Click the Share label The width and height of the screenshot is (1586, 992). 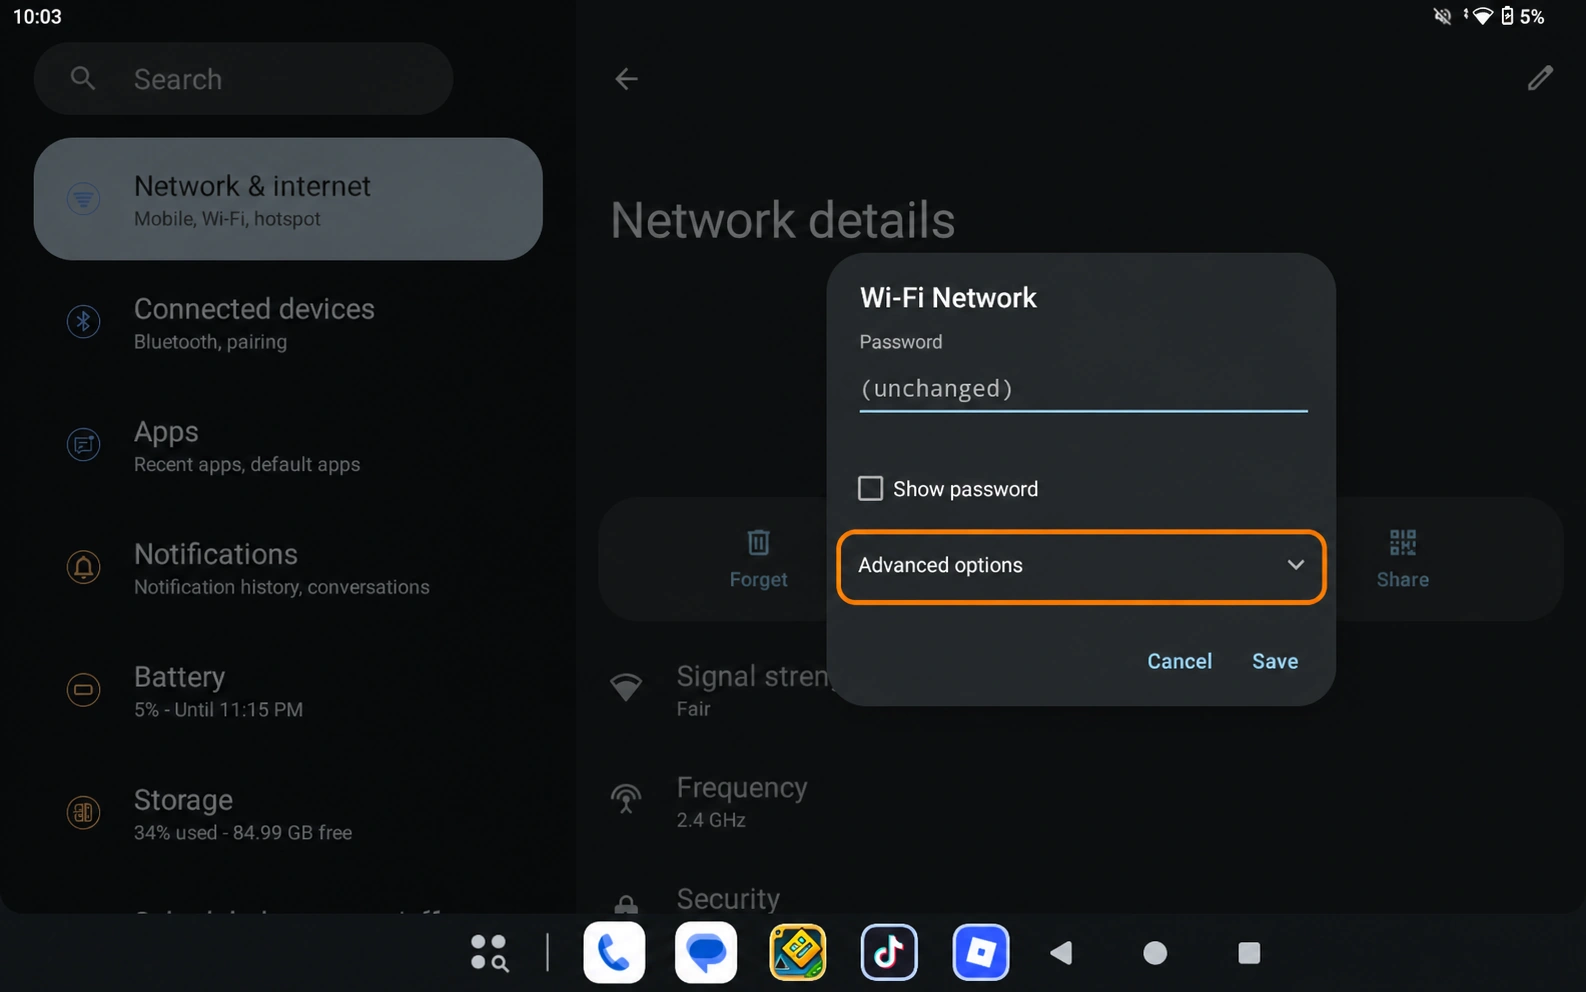pyautogui.click(x=1402, y=579)
